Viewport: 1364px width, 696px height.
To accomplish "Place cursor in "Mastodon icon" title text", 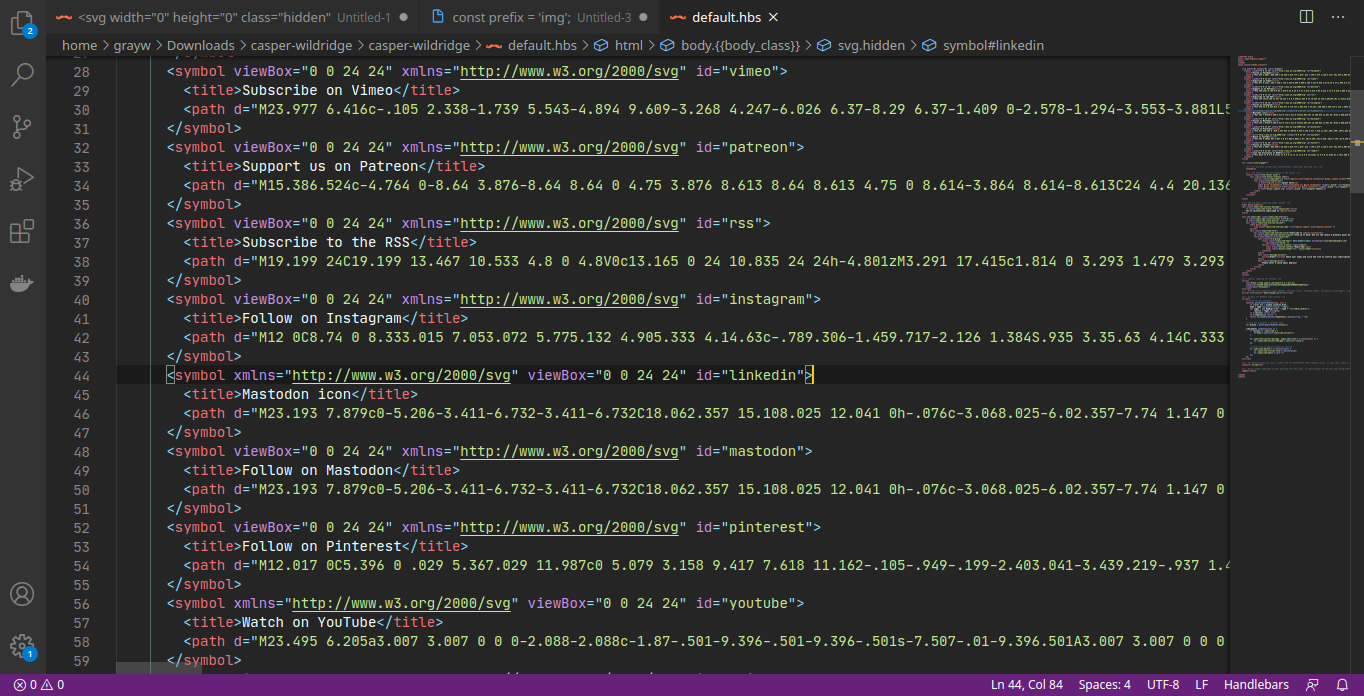I will tap(296, 395).
